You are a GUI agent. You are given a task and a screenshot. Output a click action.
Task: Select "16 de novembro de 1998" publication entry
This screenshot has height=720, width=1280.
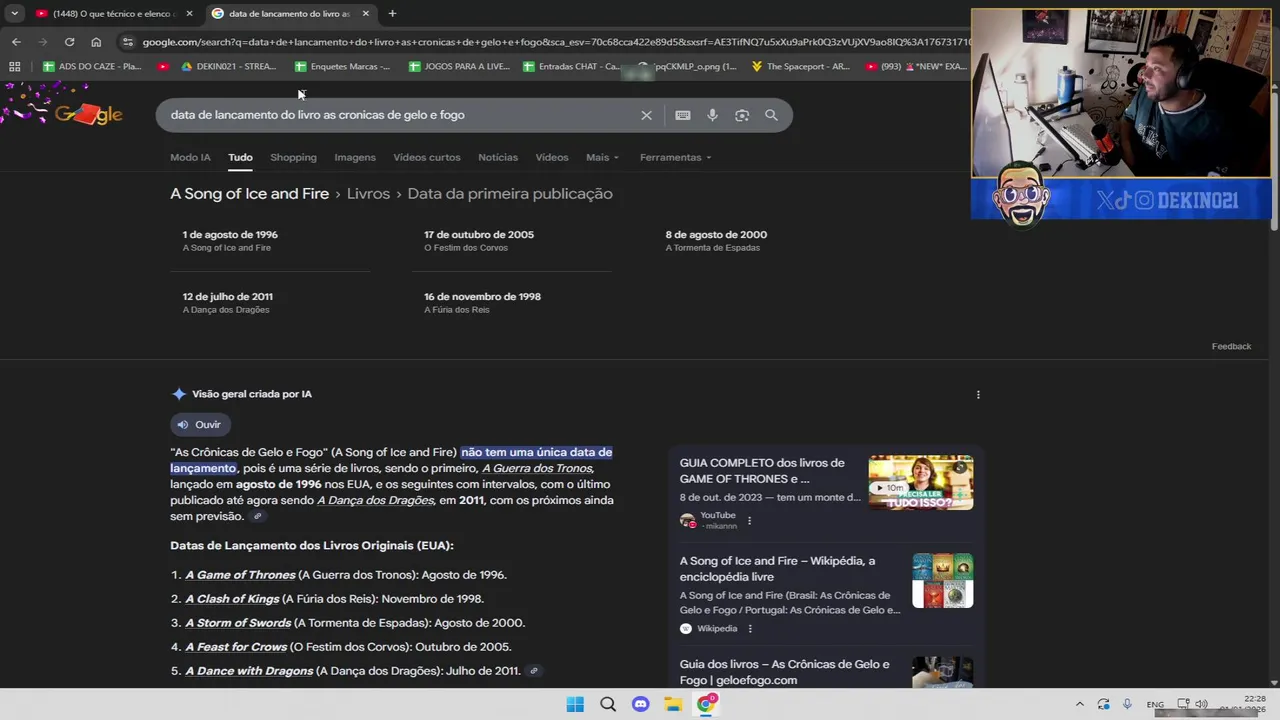(x=482, y=302)
